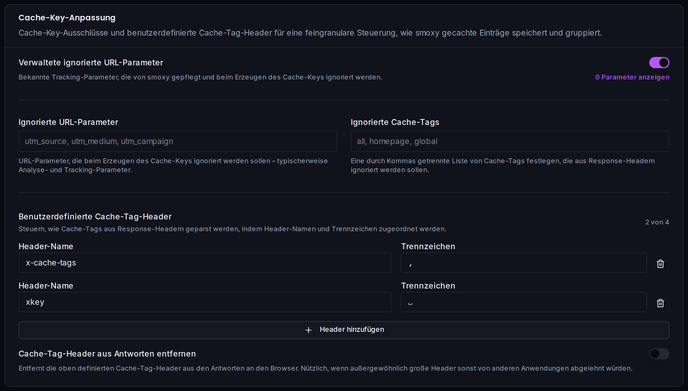
Task: Enable Cache-Tag-Header aus Antworten entfernen toggle
Action: tap(659, 354)
